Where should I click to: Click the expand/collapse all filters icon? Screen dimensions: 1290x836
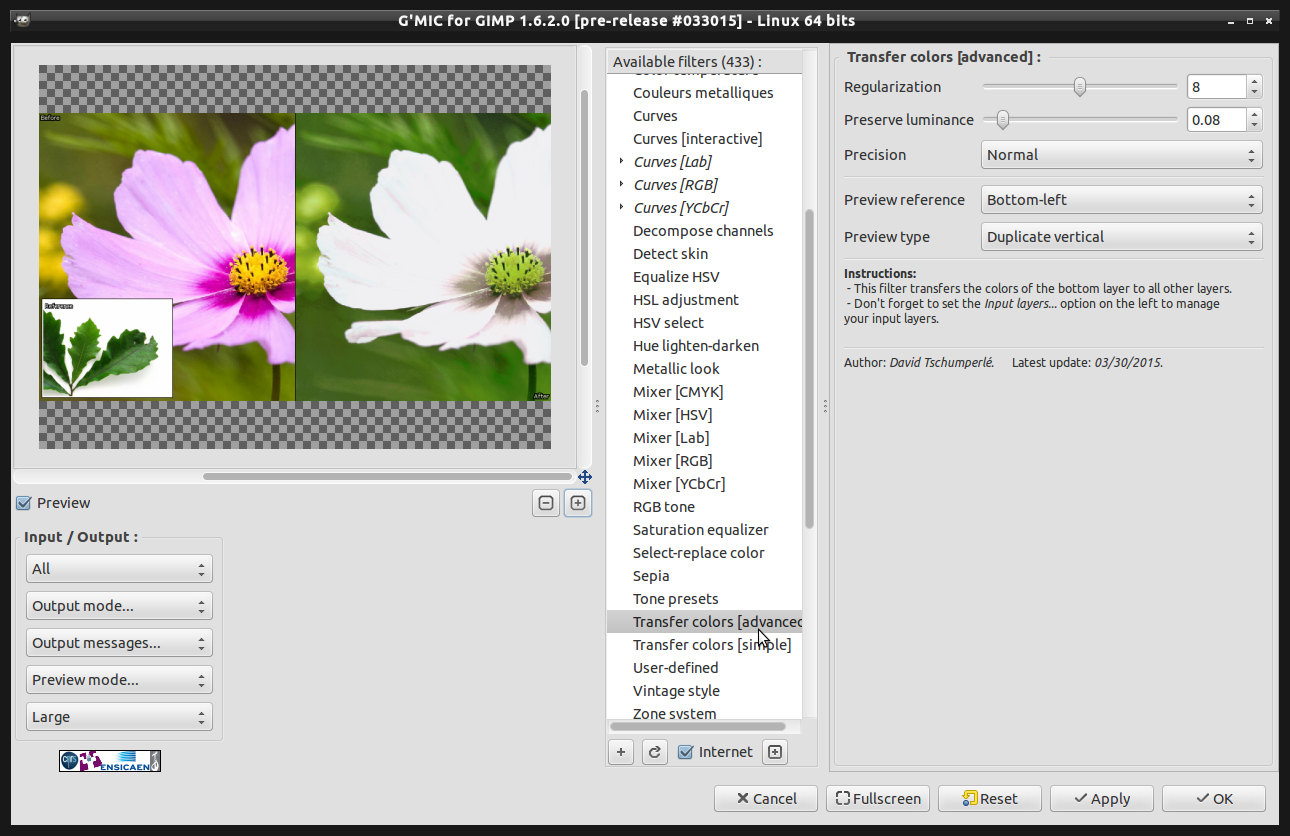point(775,752)
